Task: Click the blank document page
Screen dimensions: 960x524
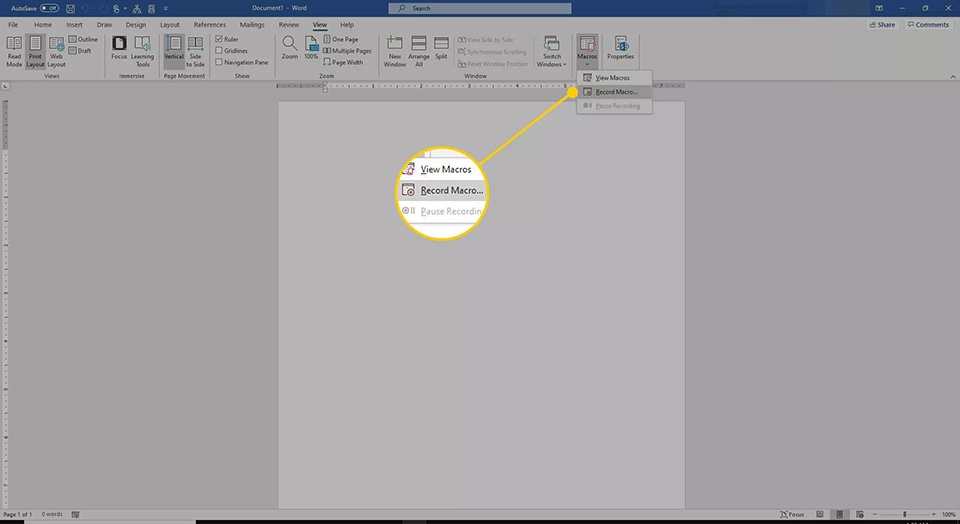Action: [481, 304]
